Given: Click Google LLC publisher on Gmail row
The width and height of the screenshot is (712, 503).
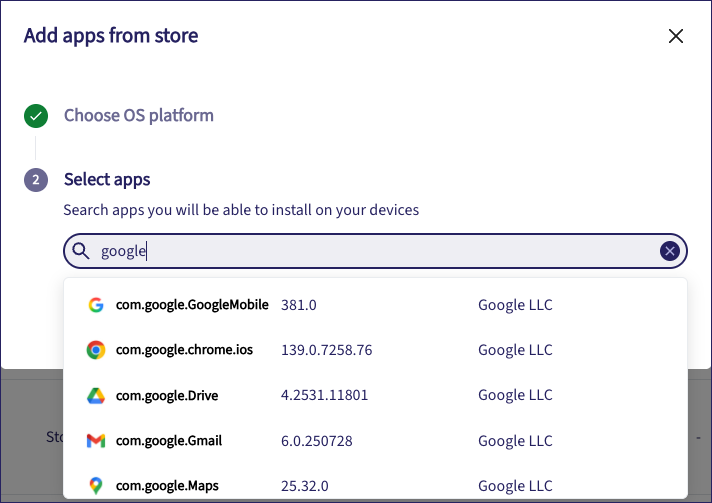Looking at the screenshot, I should tap(514, 441).
